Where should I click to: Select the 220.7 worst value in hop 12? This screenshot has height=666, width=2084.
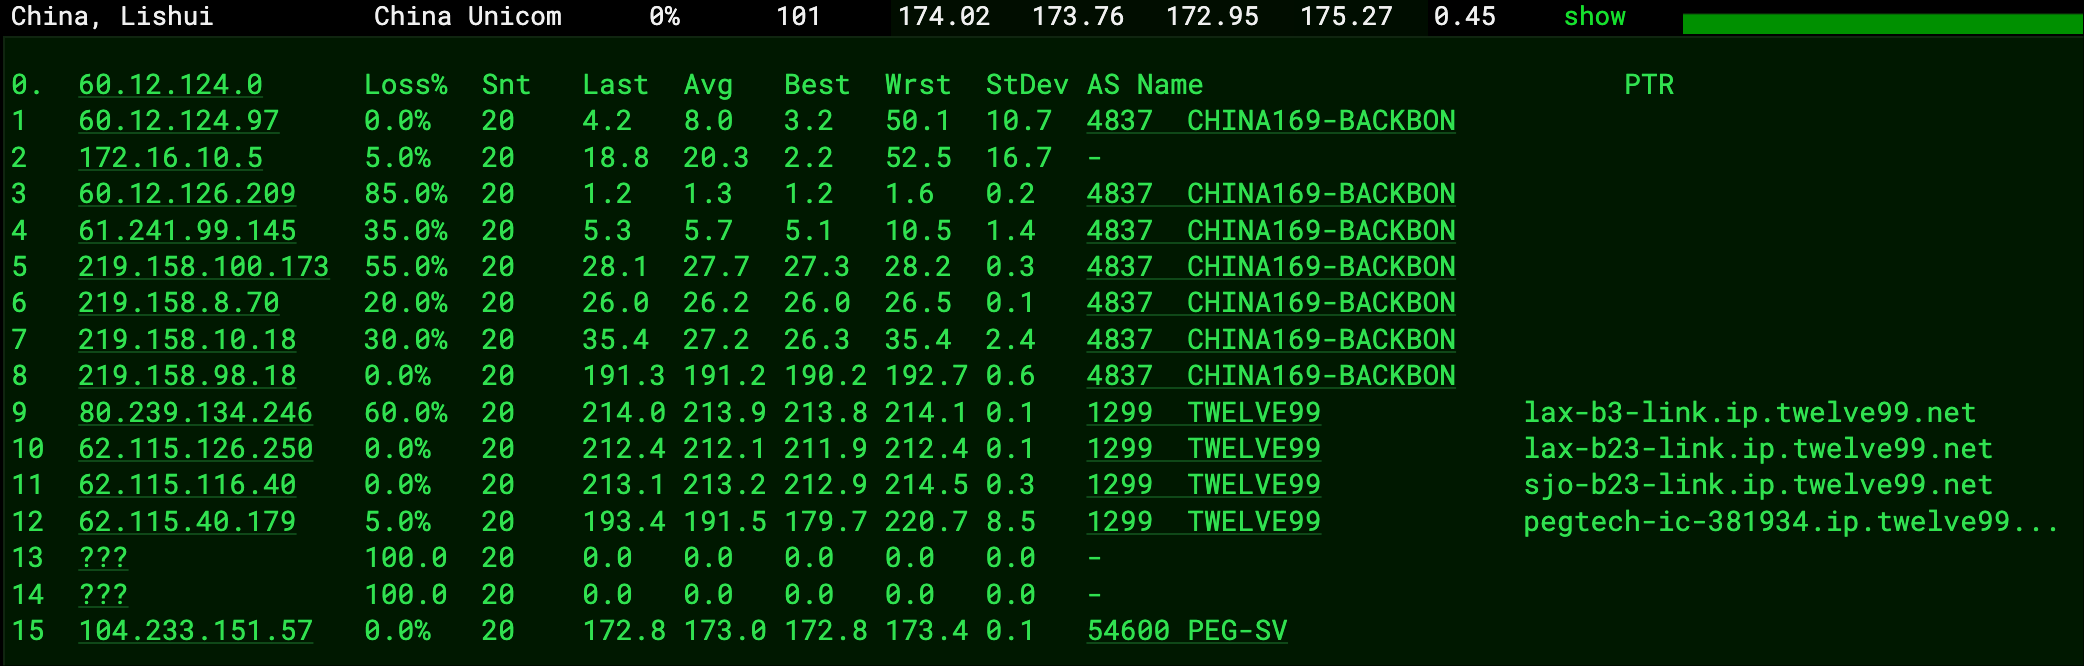(x=927, y=522)
